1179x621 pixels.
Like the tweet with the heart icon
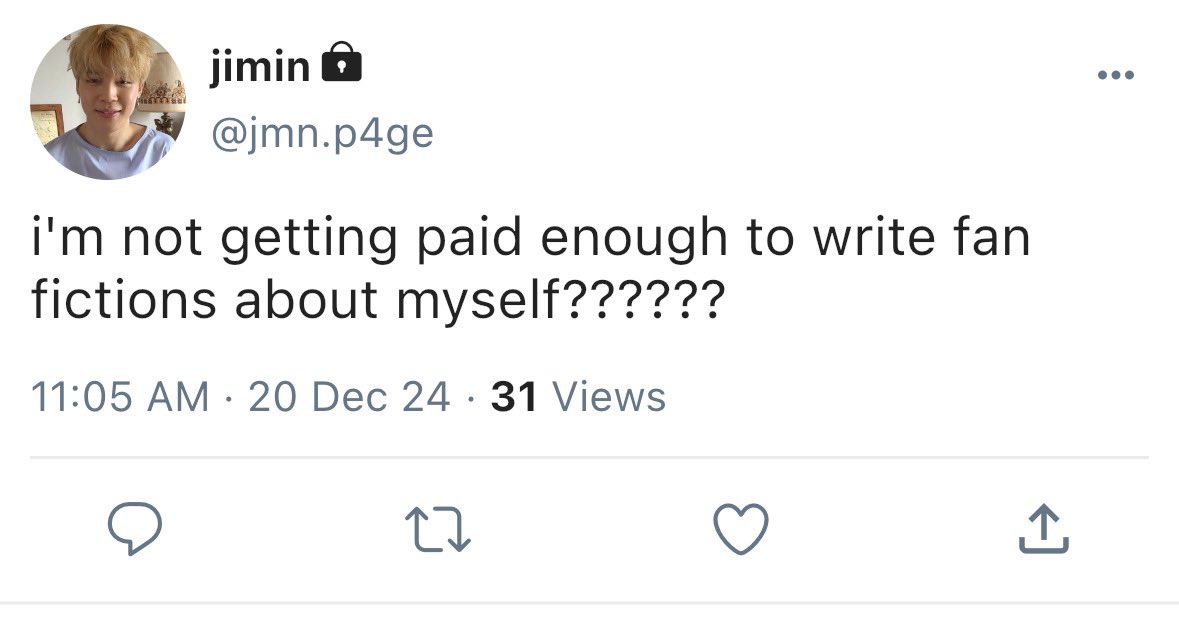pos(741,529)
